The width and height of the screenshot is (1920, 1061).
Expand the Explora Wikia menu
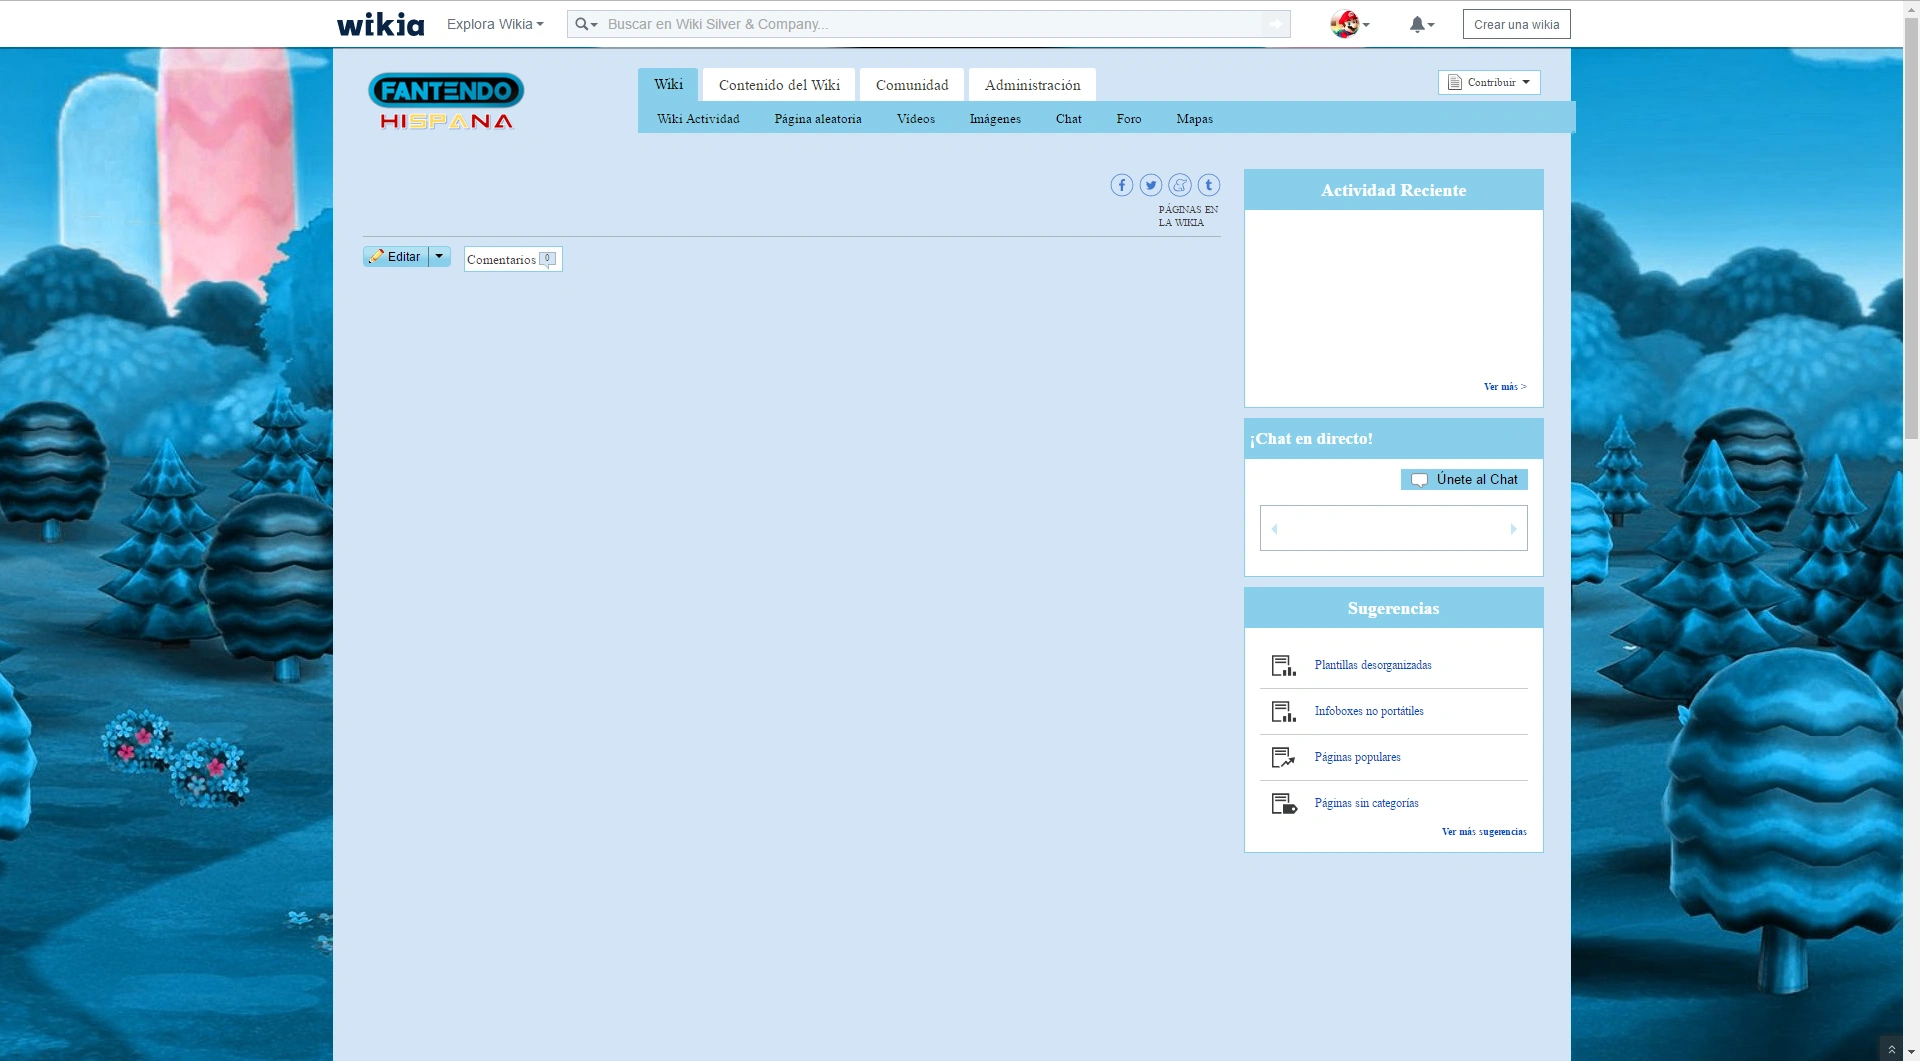pyautogui.click(x=495, y=24)
